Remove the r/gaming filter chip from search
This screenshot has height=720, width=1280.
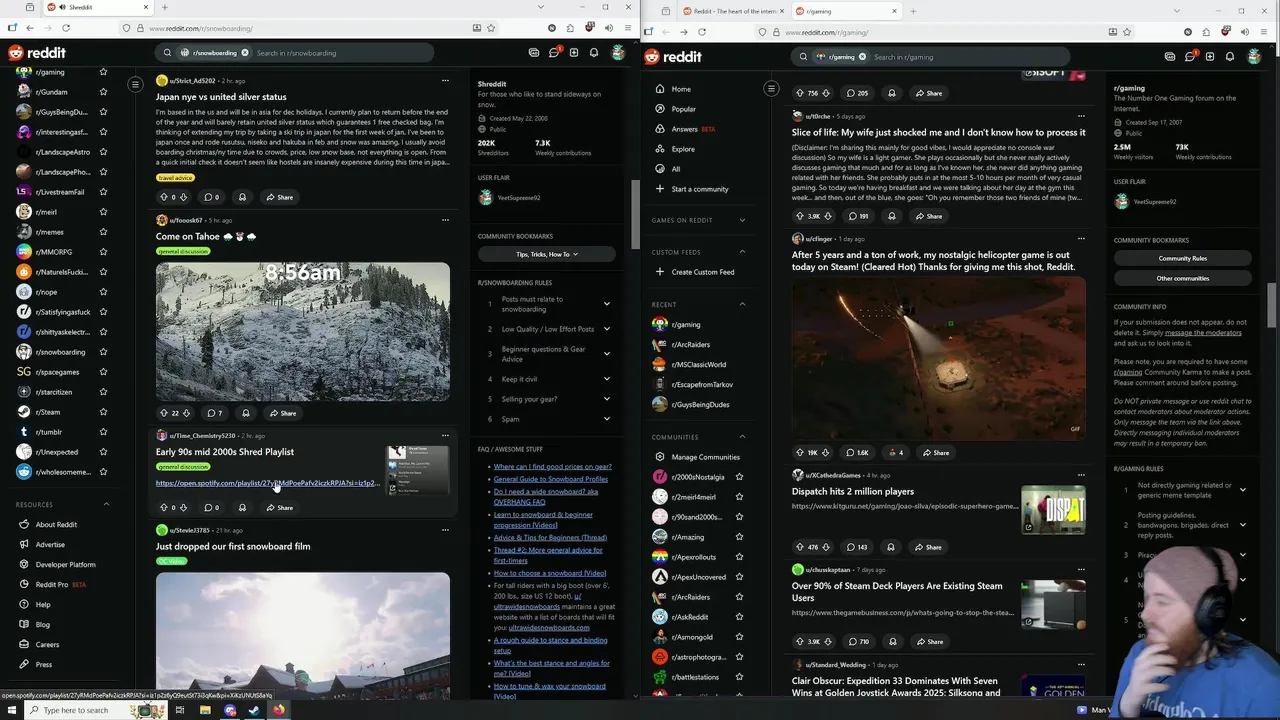click(862, 57)
